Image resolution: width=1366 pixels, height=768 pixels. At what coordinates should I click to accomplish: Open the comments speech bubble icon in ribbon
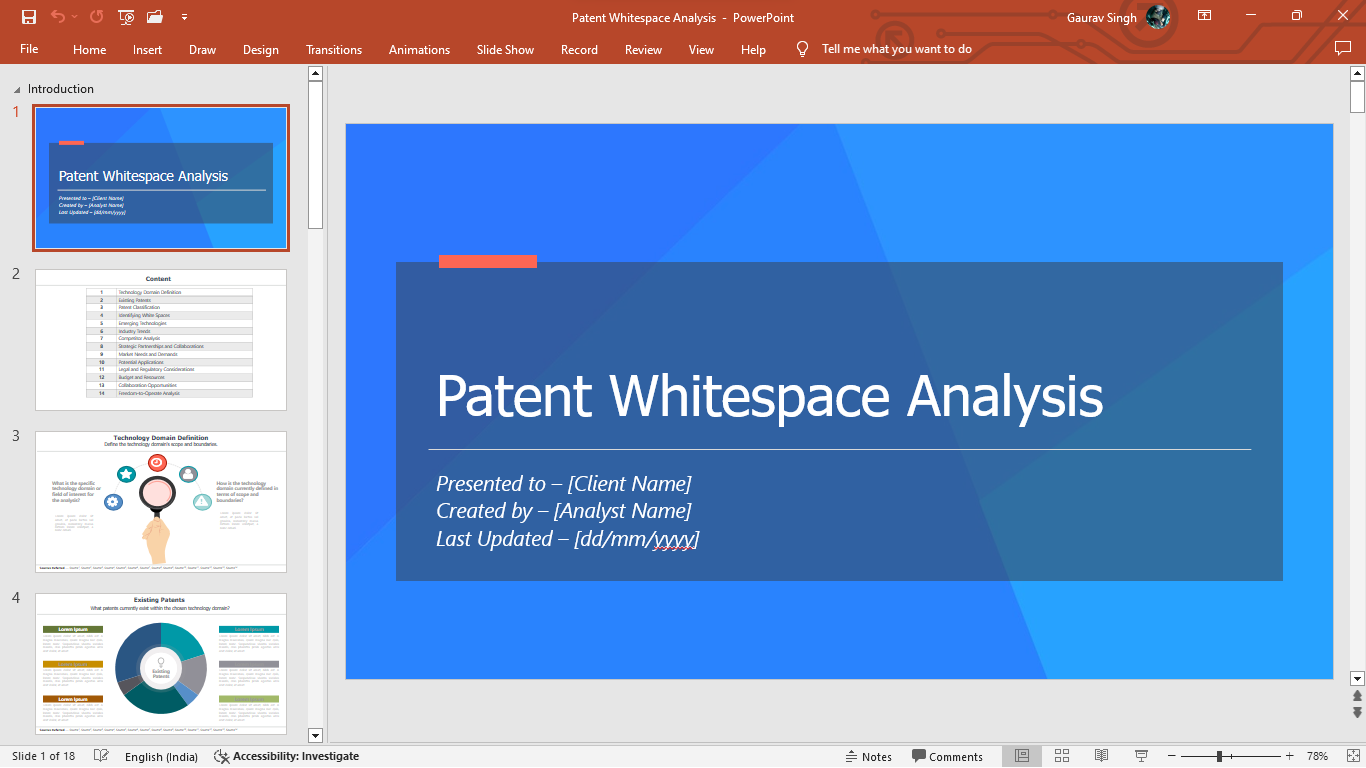[1343, 48]
